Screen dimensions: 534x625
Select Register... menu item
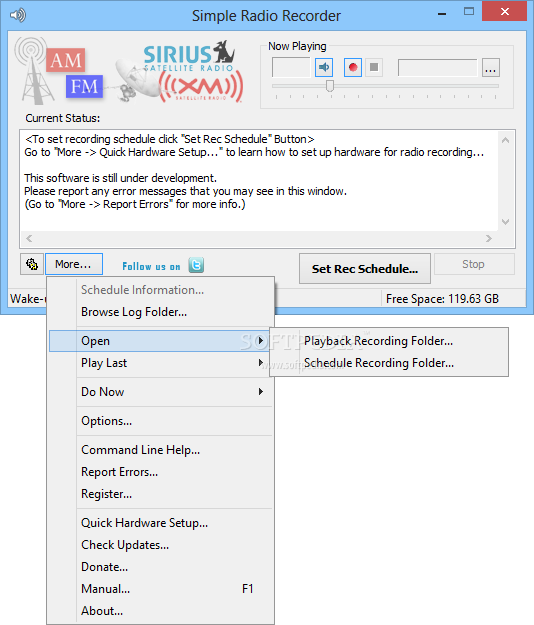tap(161, 494)
